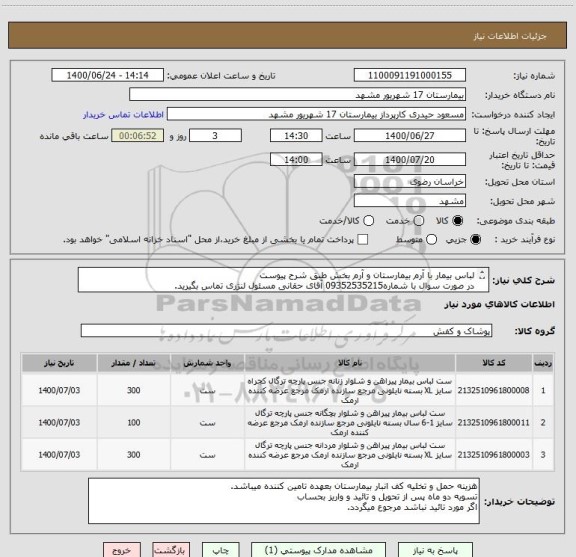Select the متوسط purchase type radio
Viewport: 576px width, 557px height.
(x=431, y=240)
